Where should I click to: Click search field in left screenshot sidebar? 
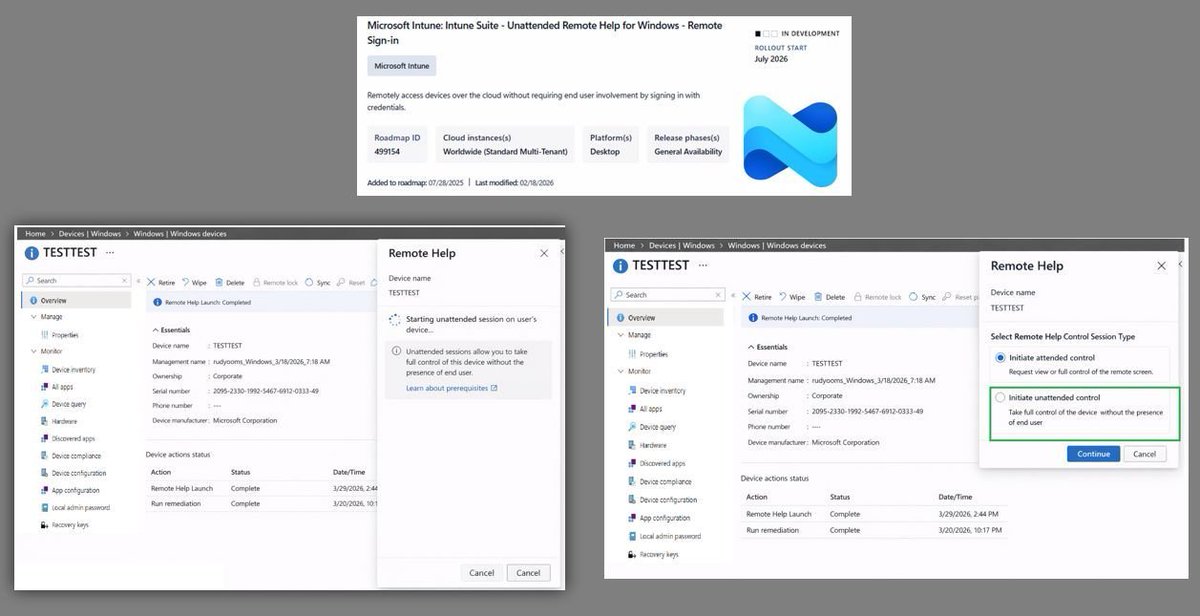pos(76,281)
